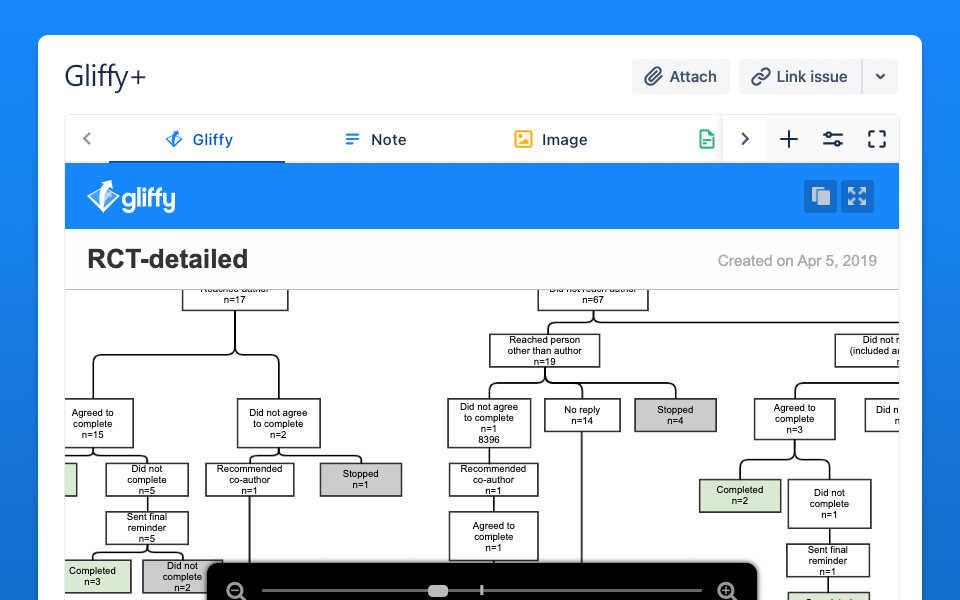Image resolution: width=960 pixels, height=600 pixels.
Task: Select the grey 'Stopped n=4' box
Action: pyautogui.click(x=675, y=415)
